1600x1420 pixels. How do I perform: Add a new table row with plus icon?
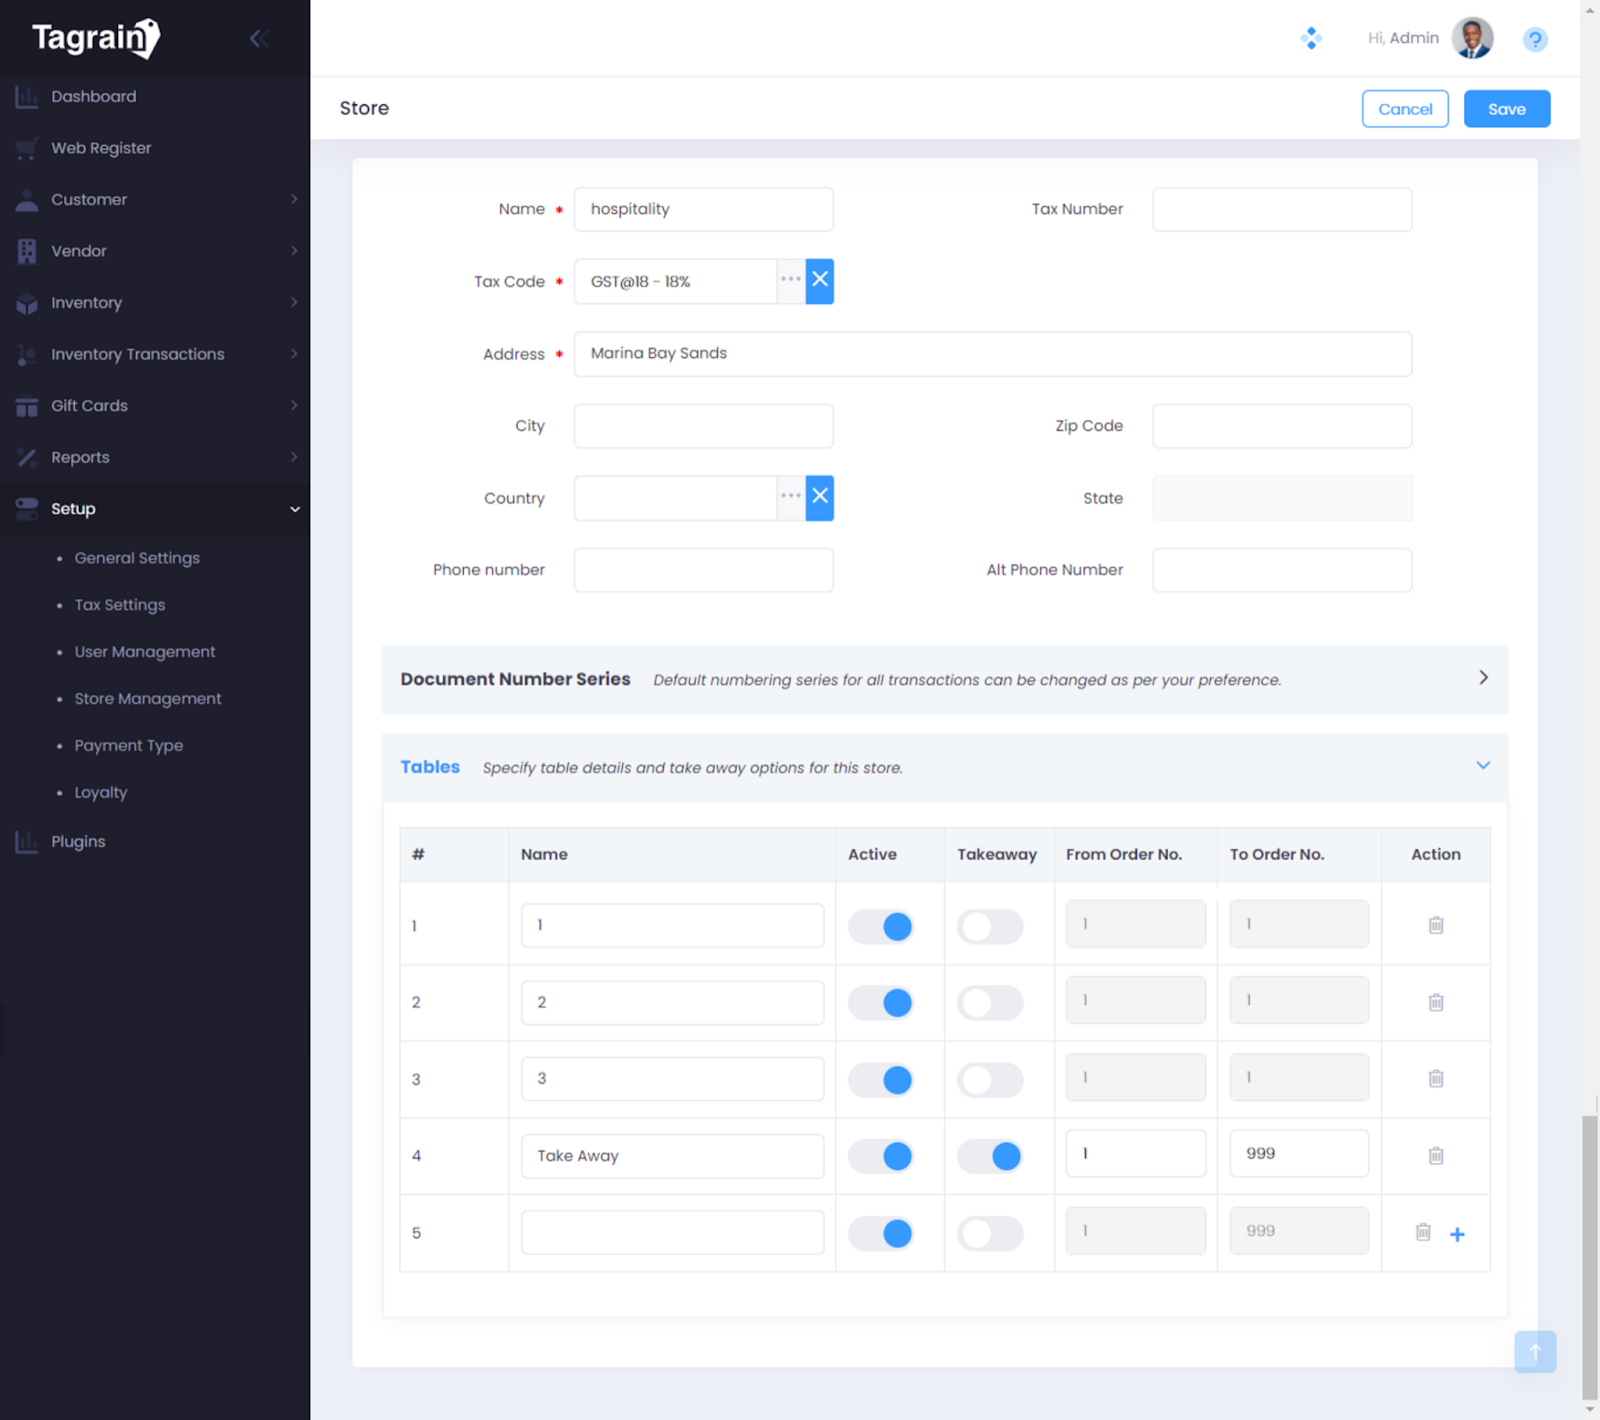coord(1457,1234)
